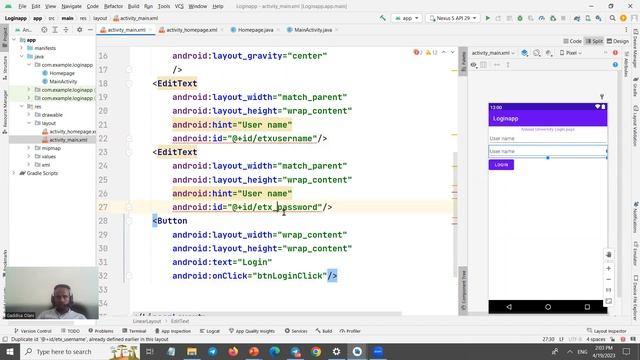Click the Windows search box
Viewport: 640px width, 360px height.
tap(80, 351)
